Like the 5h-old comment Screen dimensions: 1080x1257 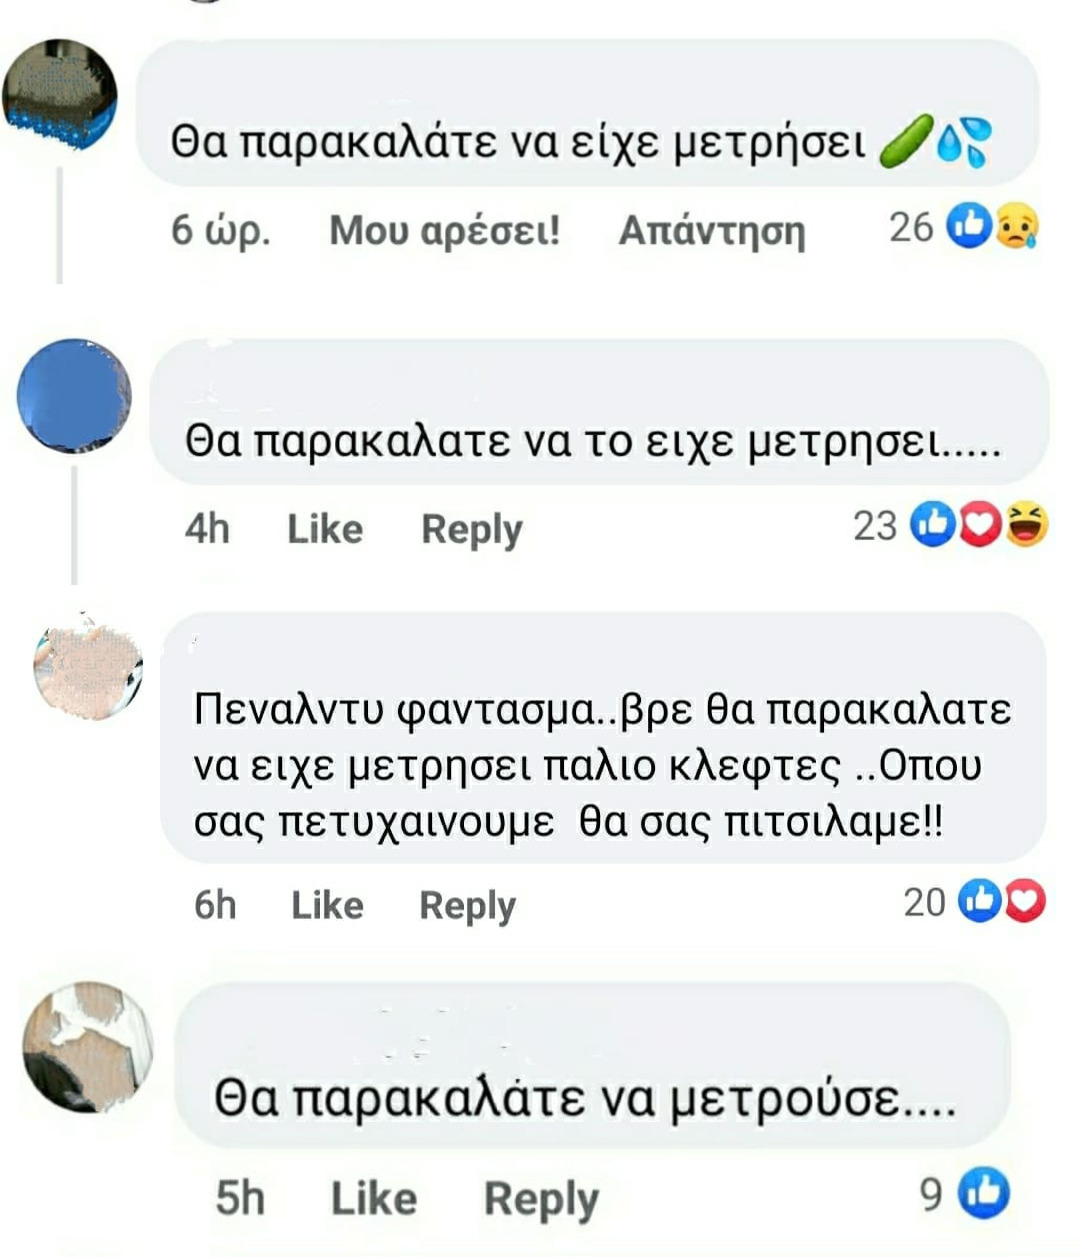373,1197
